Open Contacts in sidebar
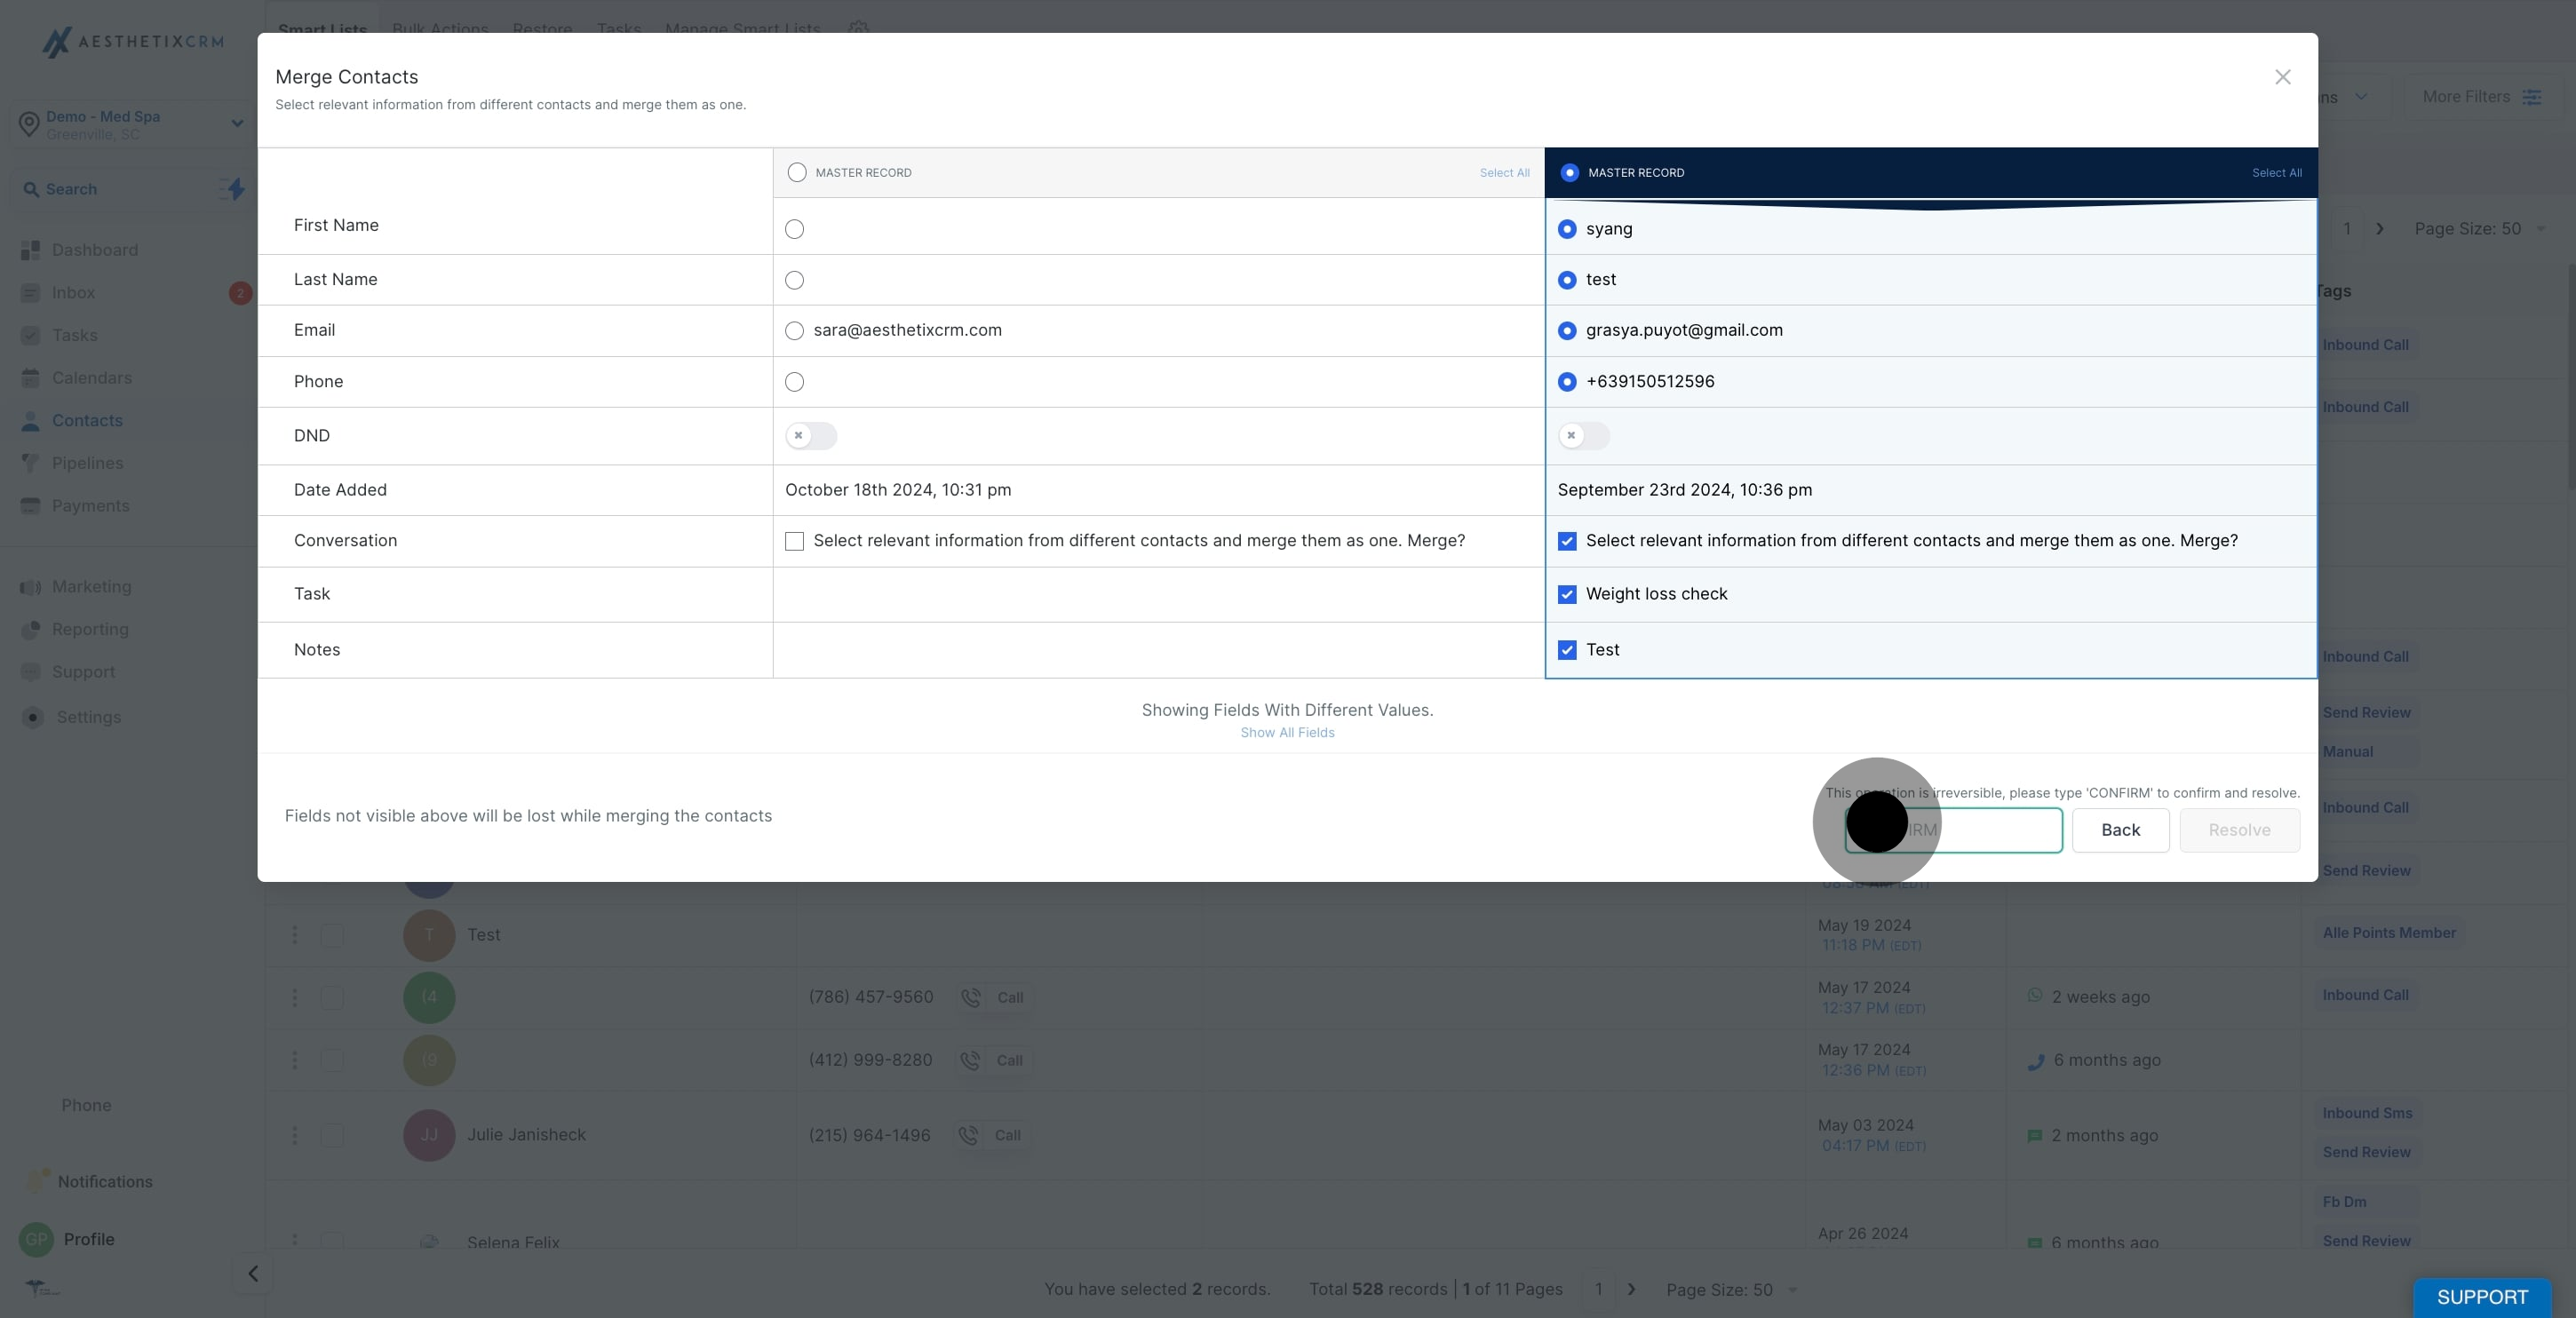Screen dimensions: 2576x1318 click(x=87, y=421)
